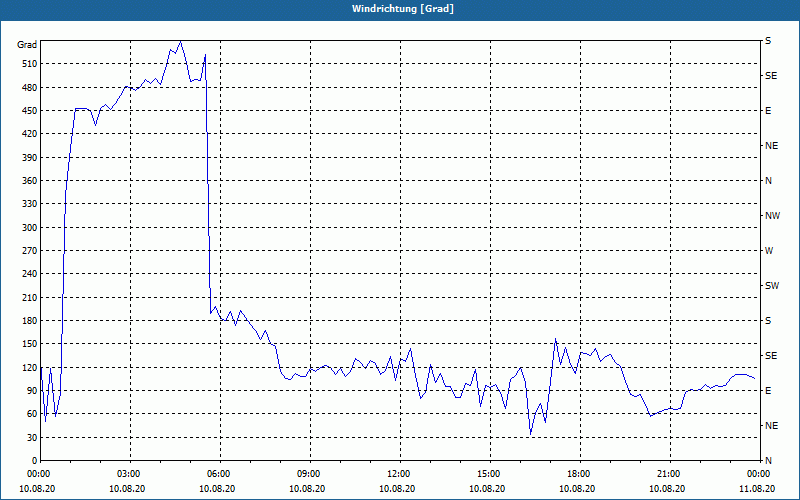Click the NW compass label
This screenshot has height=500, width=800.
[772, 216]
